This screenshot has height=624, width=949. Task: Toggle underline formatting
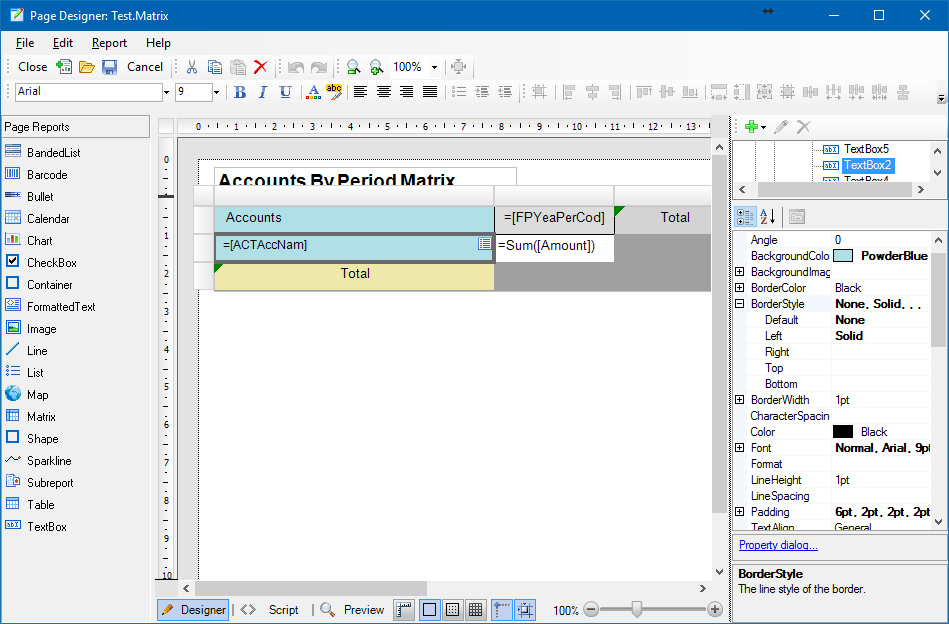coord(285,92)
